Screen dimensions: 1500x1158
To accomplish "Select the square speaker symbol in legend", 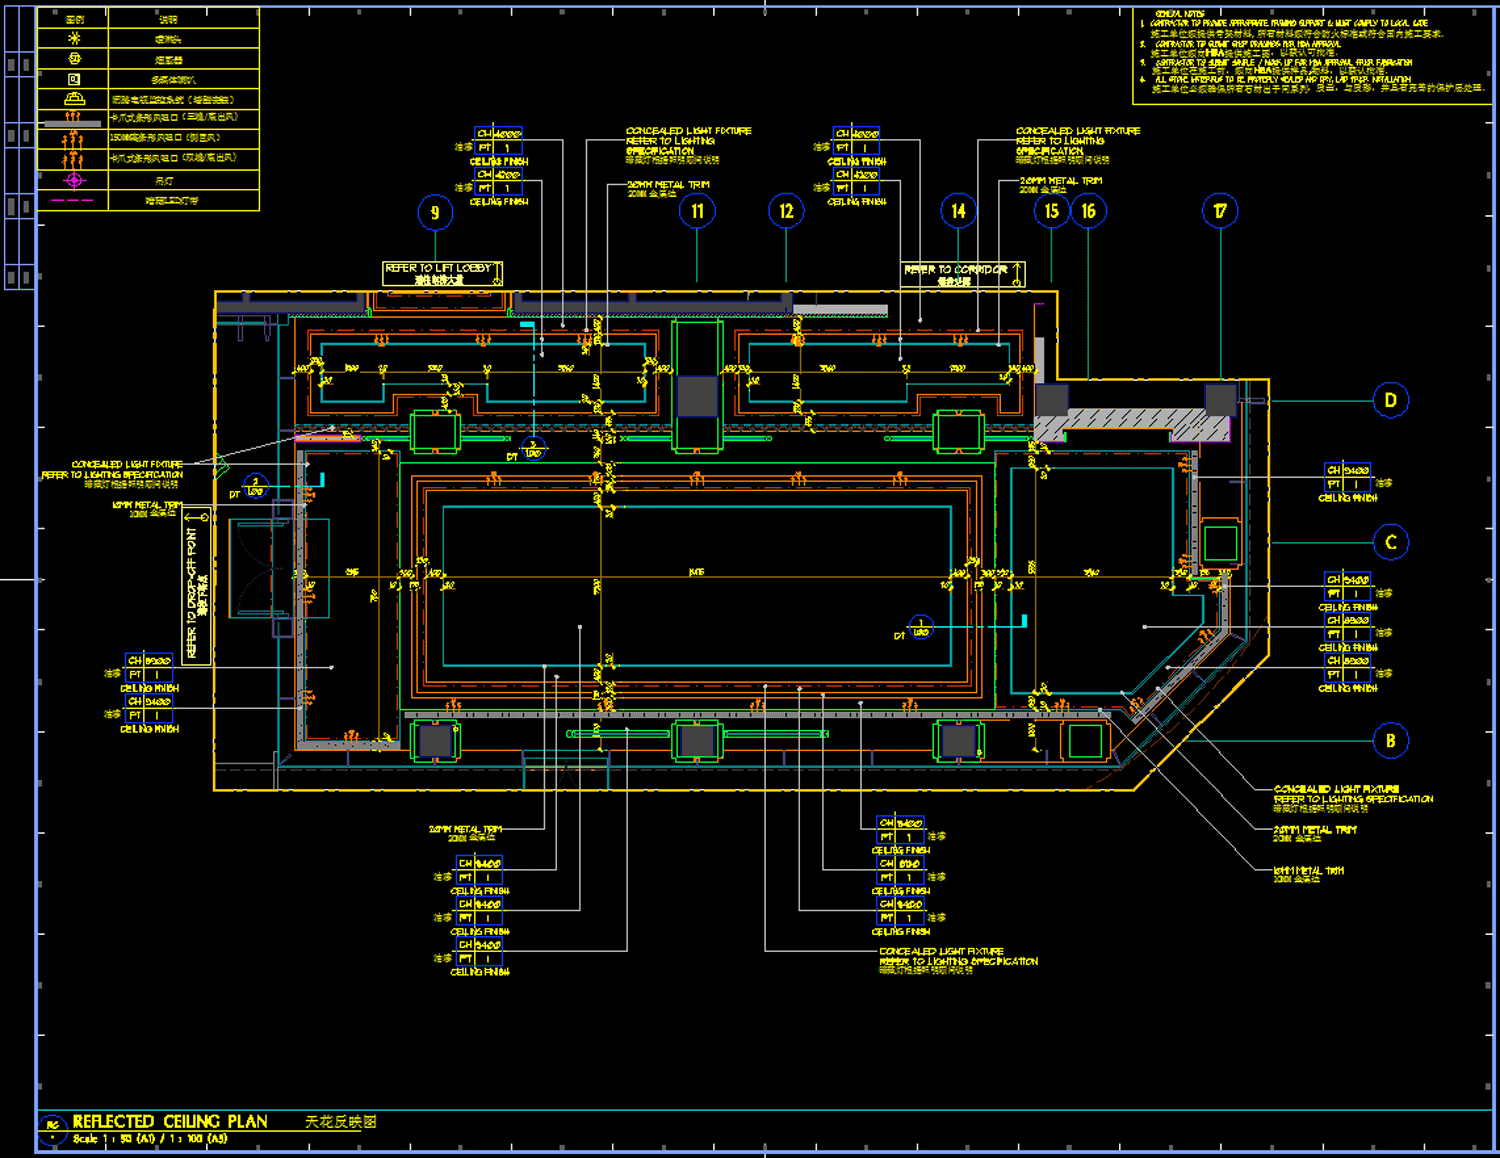I will point(74,79).
